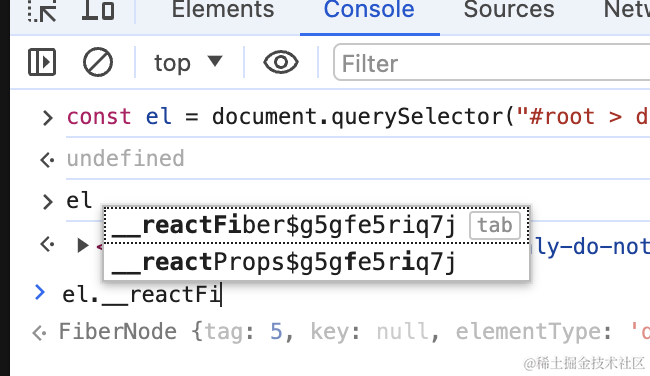Select __reactProps$g5gfe5riq7j autocomplete suggestion

[316, 262]
